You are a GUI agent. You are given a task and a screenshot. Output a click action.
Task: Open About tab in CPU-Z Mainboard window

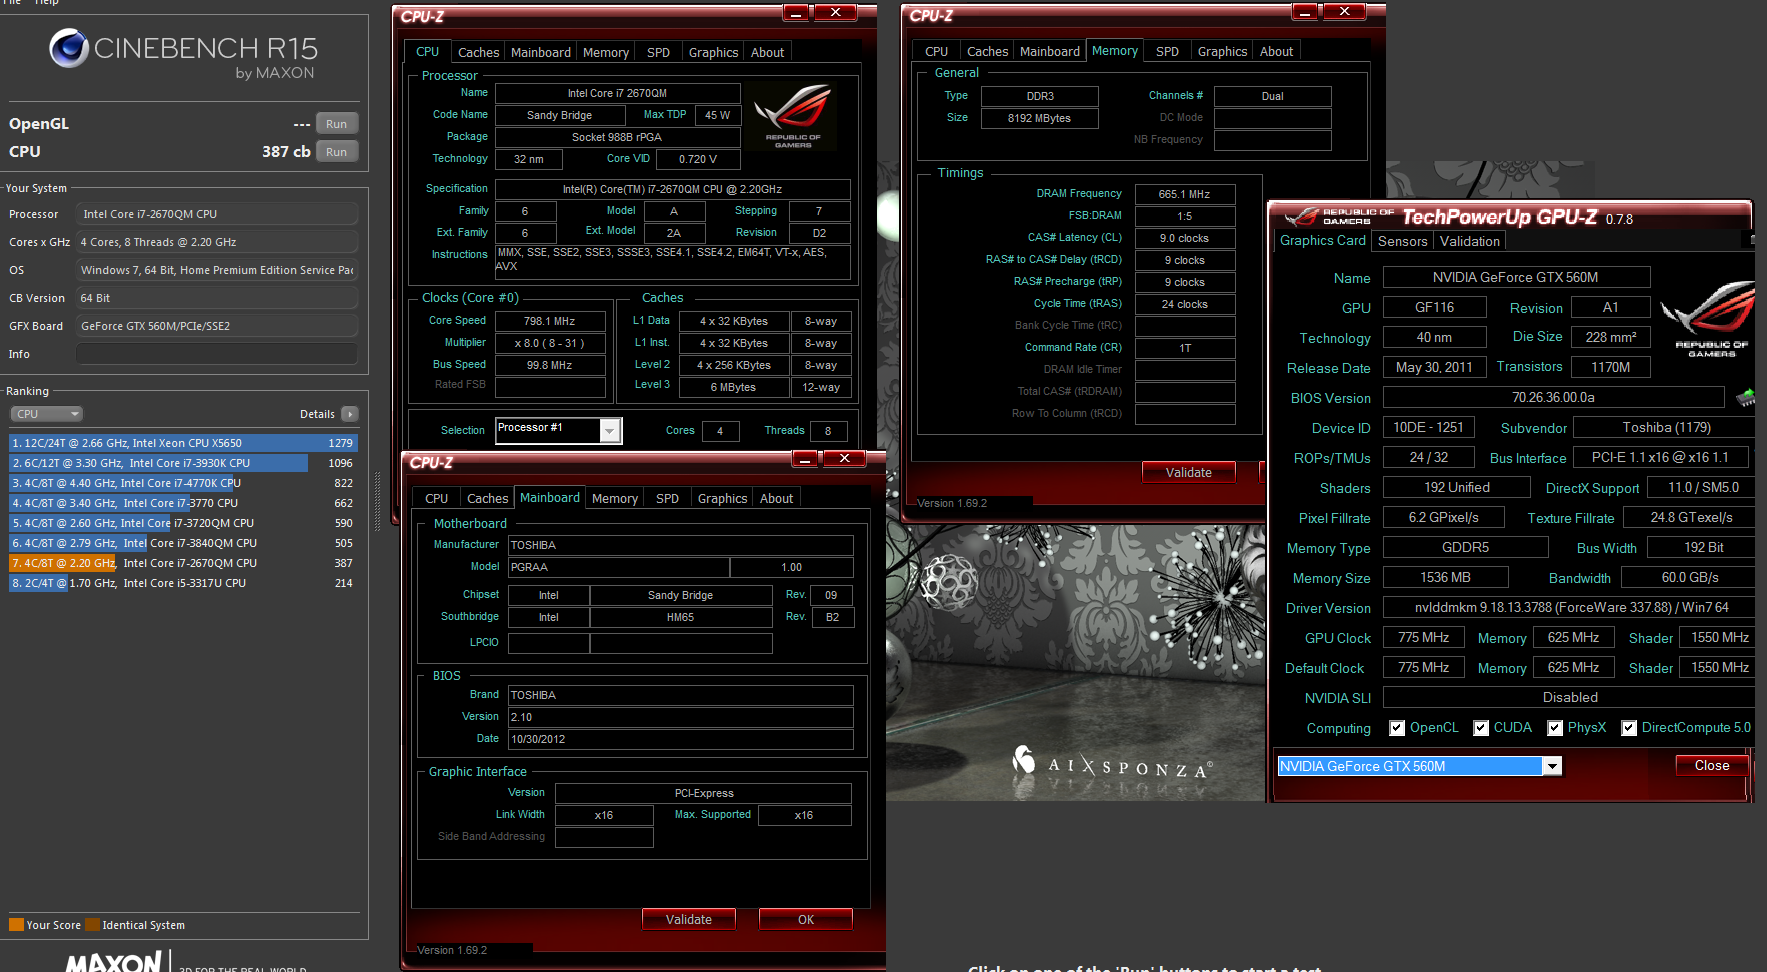coord(776,498)
